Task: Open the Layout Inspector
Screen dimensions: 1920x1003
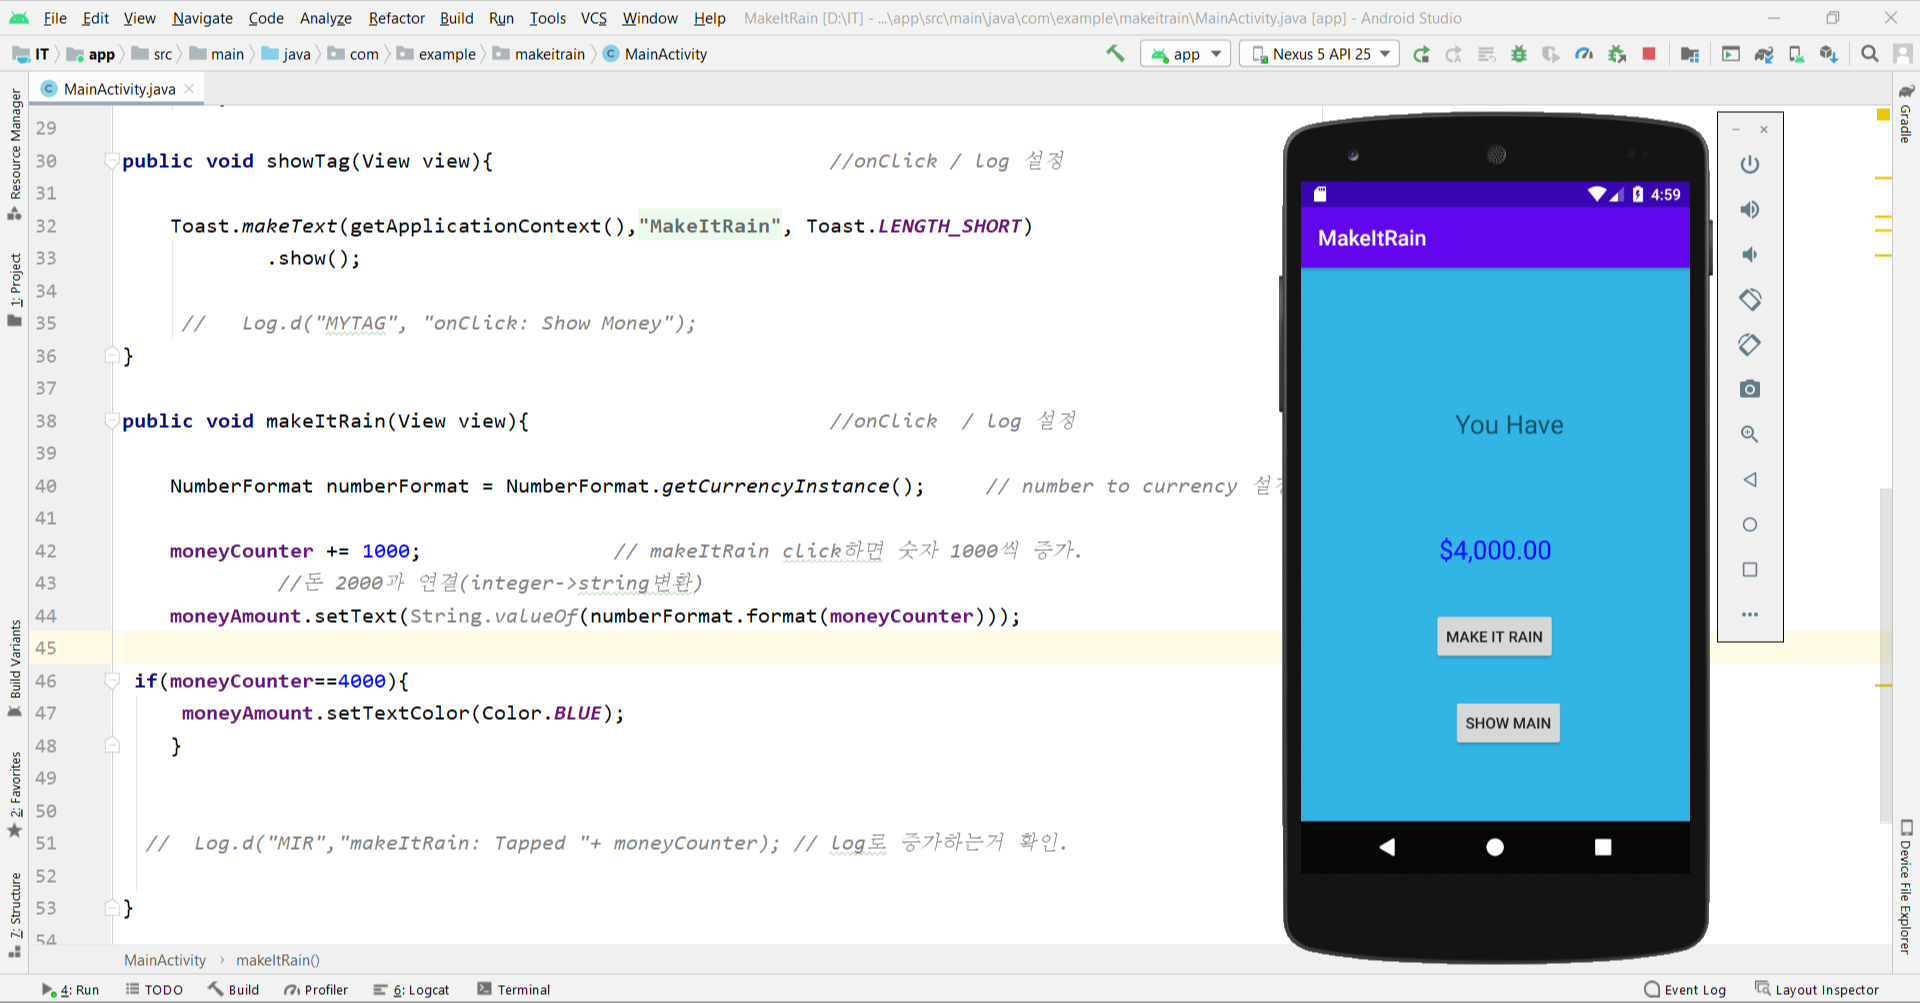Action: [1817, 990]
